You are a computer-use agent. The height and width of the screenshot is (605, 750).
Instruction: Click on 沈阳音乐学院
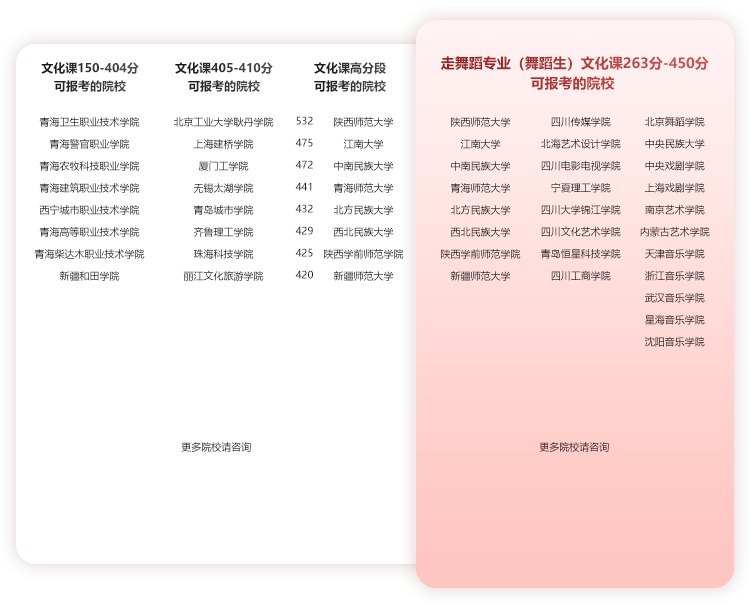tap(674, 342)
